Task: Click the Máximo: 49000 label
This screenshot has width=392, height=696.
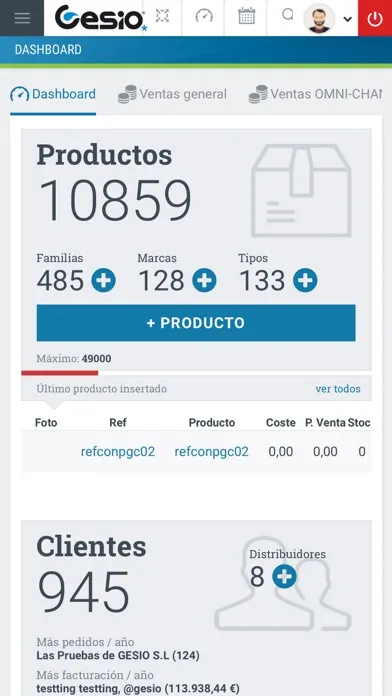Action: (74, 359)
